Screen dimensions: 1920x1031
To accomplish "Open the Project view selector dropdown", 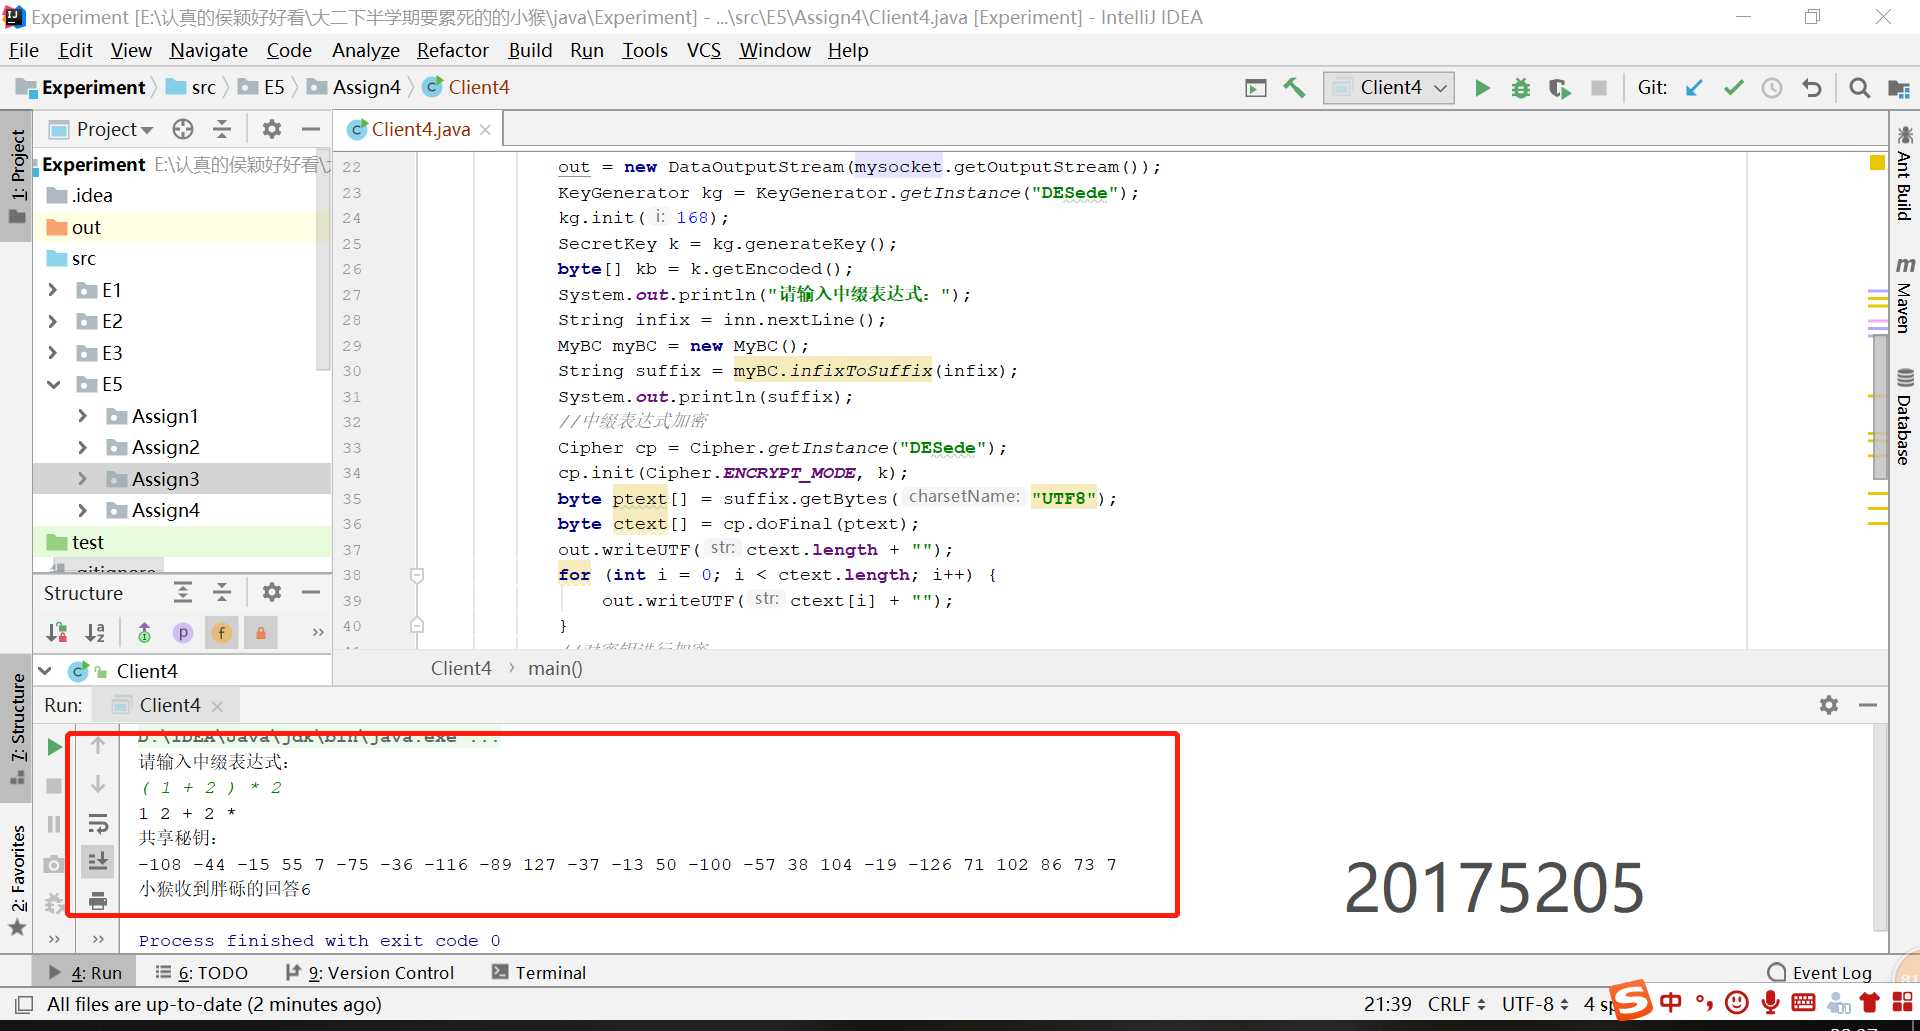I will click(x=101, y=129).
